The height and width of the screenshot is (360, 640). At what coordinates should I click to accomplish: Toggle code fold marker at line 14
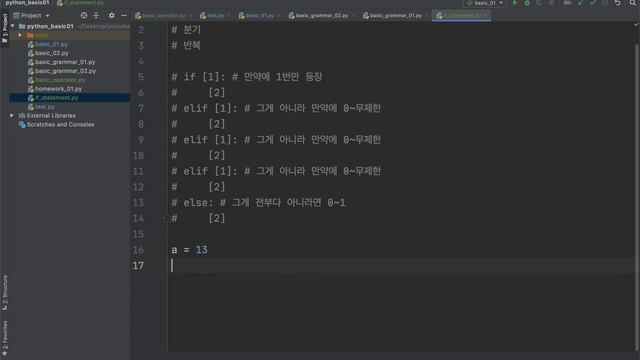click(x=167, y=219)
